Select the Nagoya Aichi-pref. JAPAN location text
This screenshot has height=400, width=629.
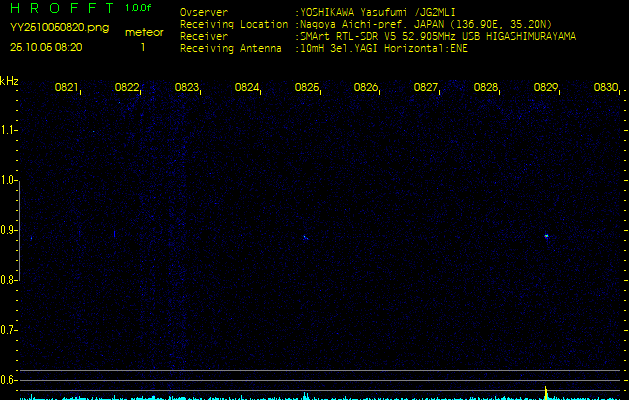point(426,24)
